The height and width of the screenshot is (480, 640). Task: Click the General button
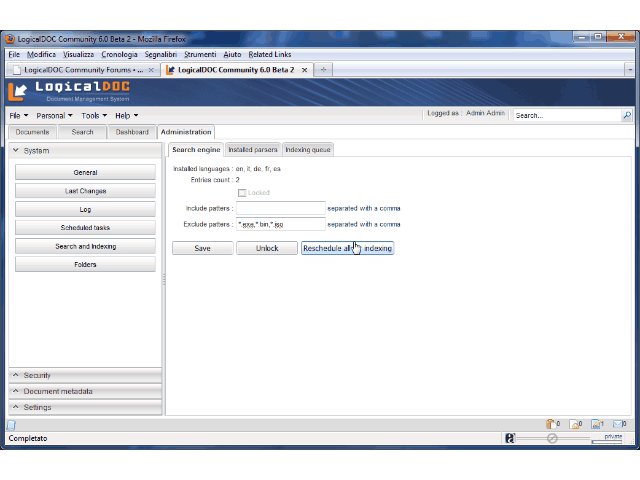pos(85,173)
